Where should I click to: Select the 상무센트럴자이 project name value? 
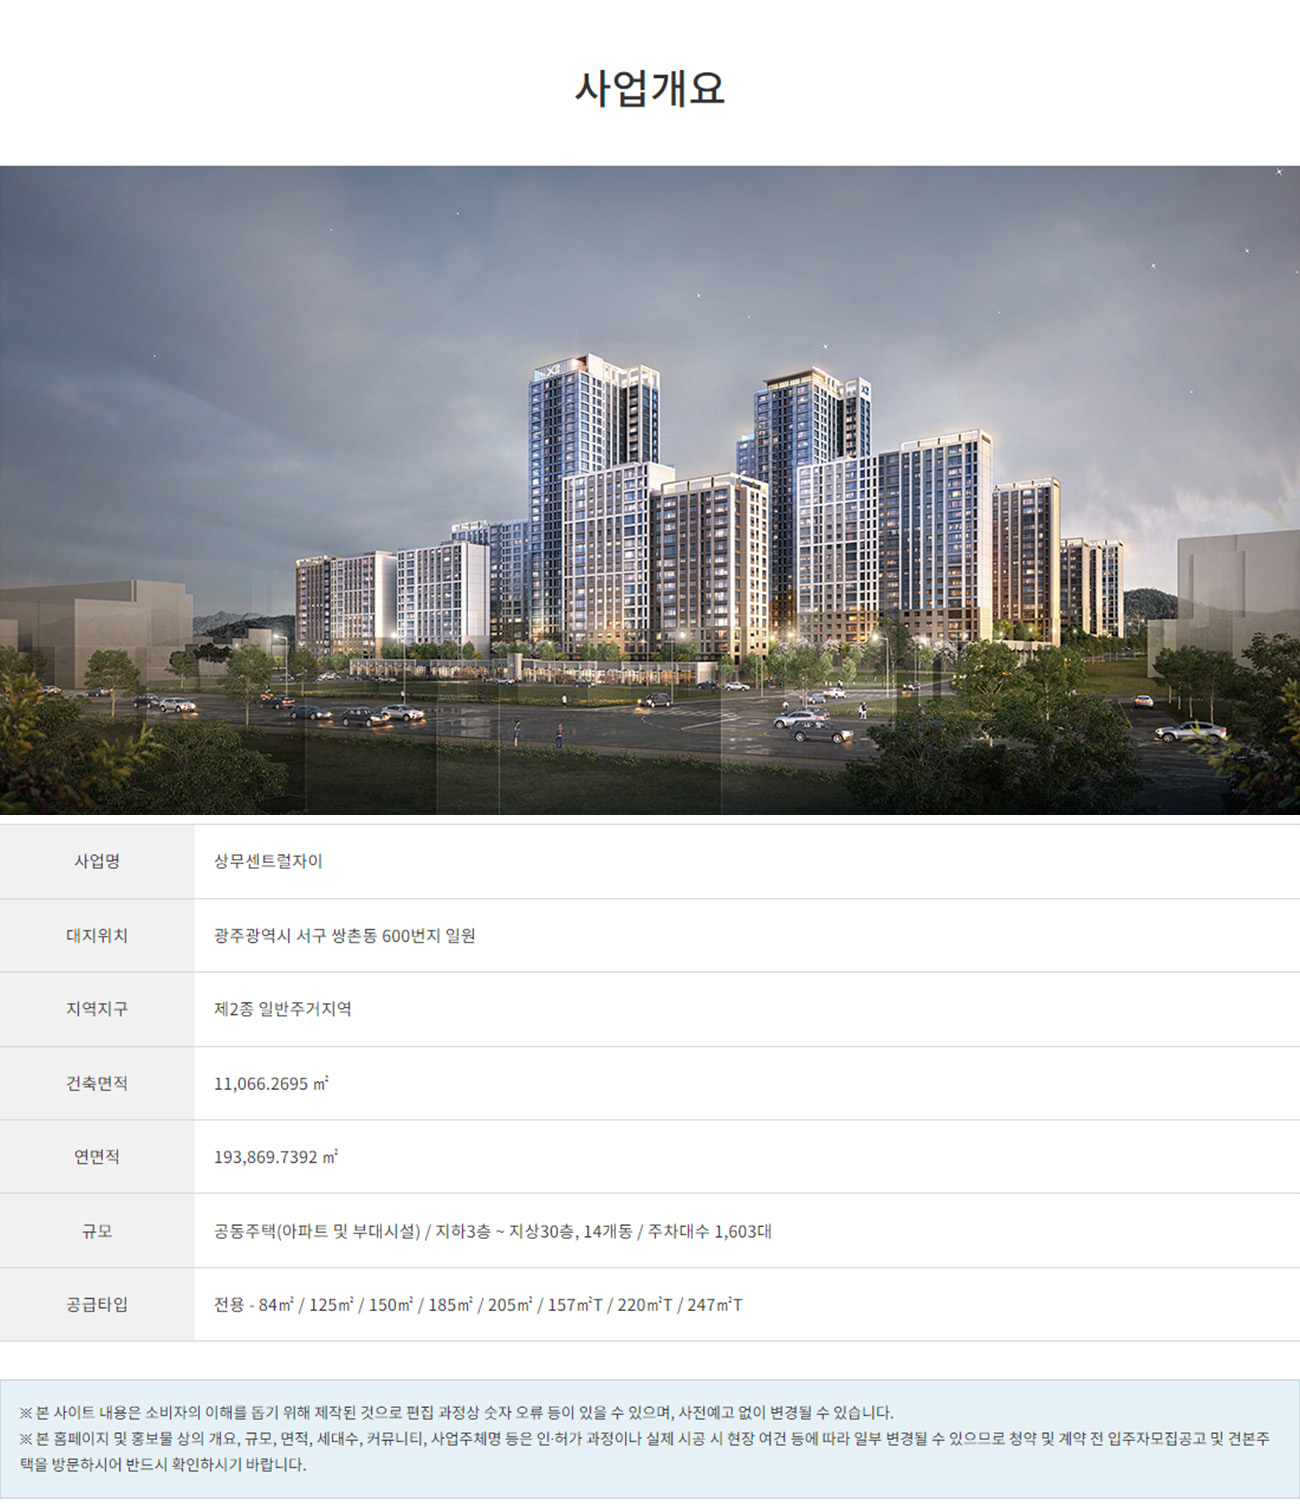(x=268, y=861)
